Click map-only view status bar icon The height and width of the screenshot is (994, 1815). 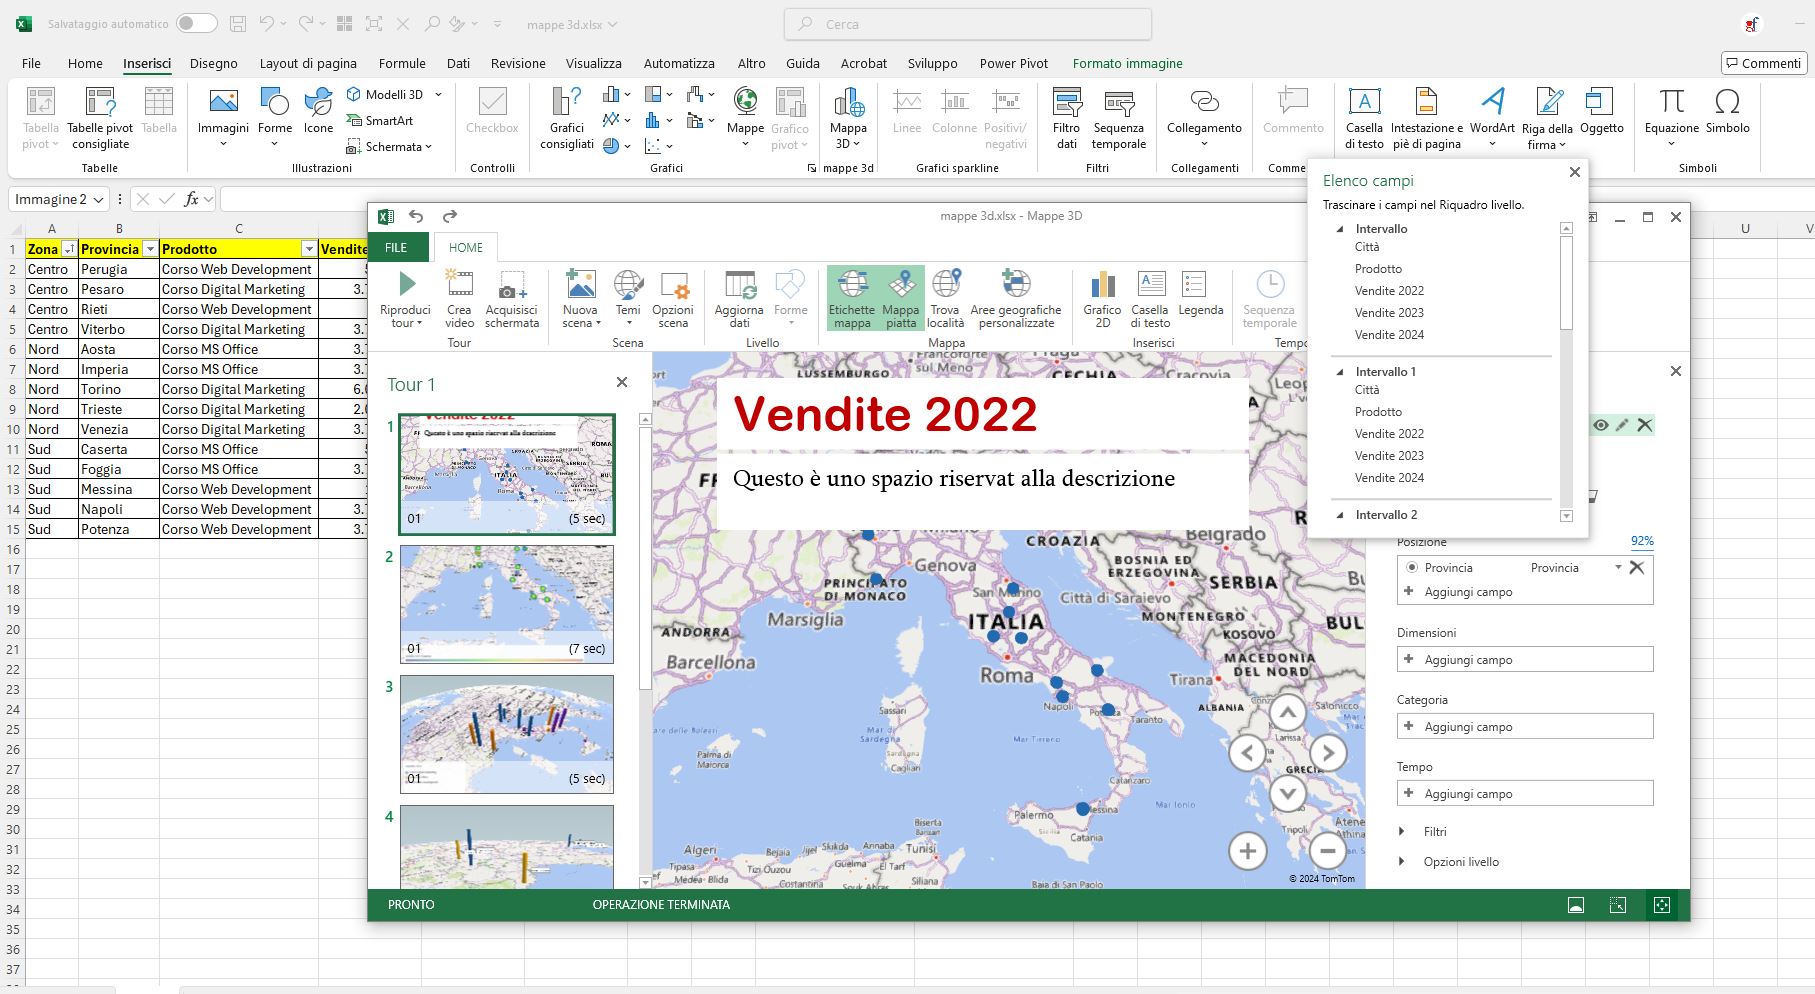click(1662, 905)
